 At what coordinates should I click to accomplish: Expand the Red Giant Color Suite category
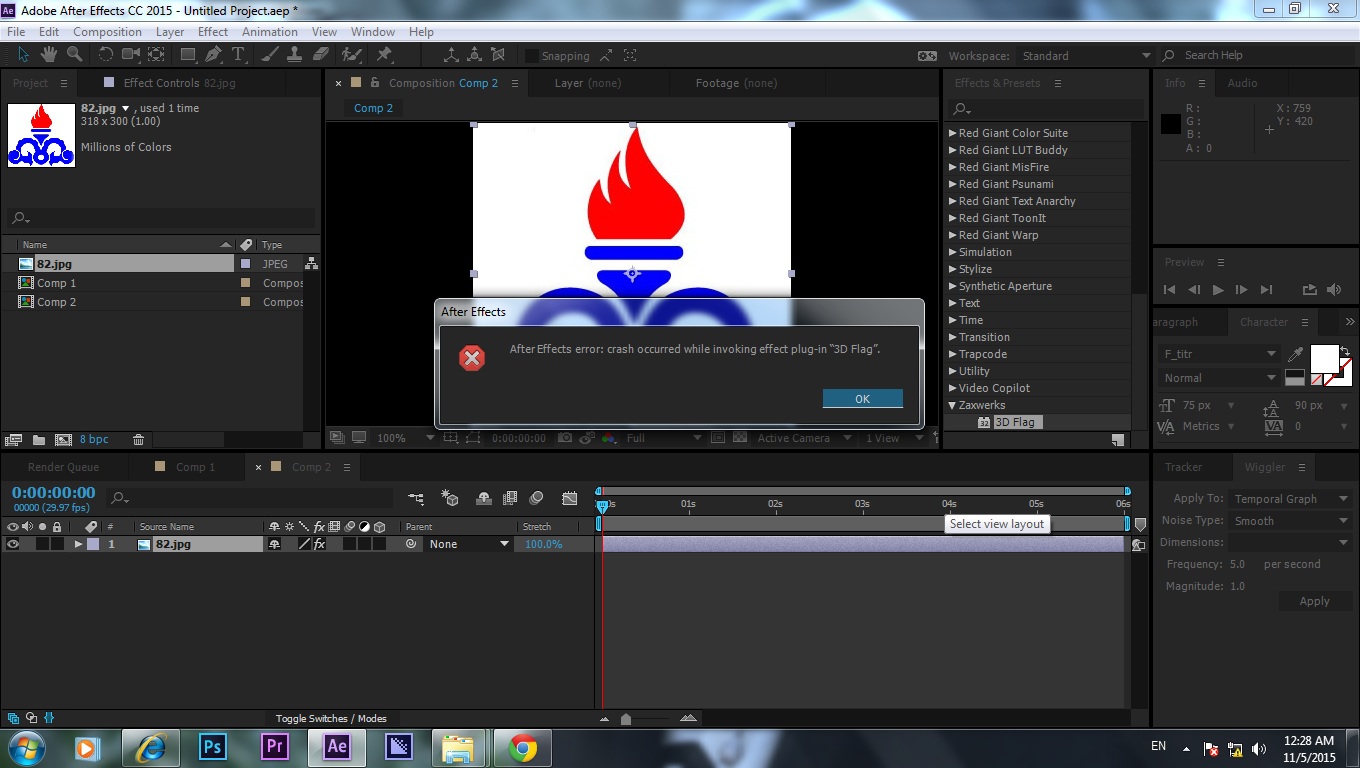click(952, 133)
